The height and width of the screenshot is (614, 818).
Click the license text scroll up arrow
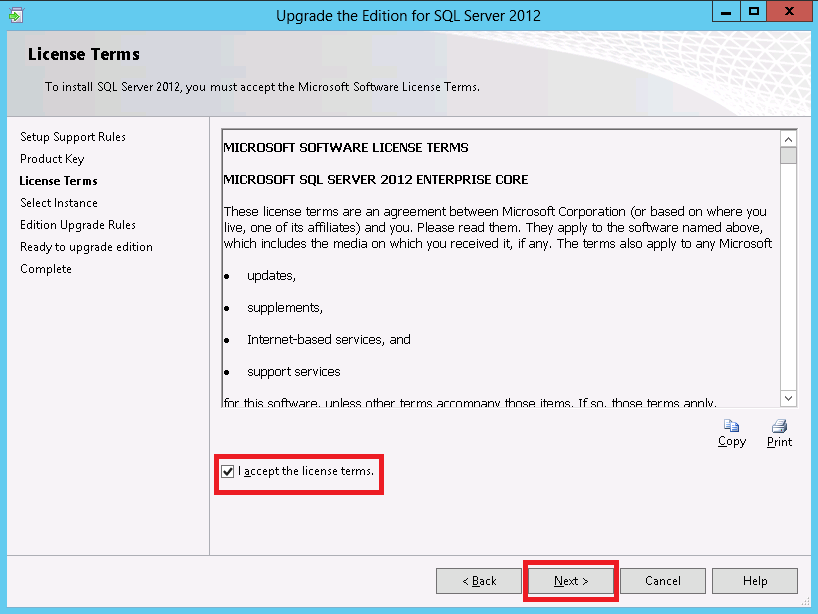coord(788,139)
